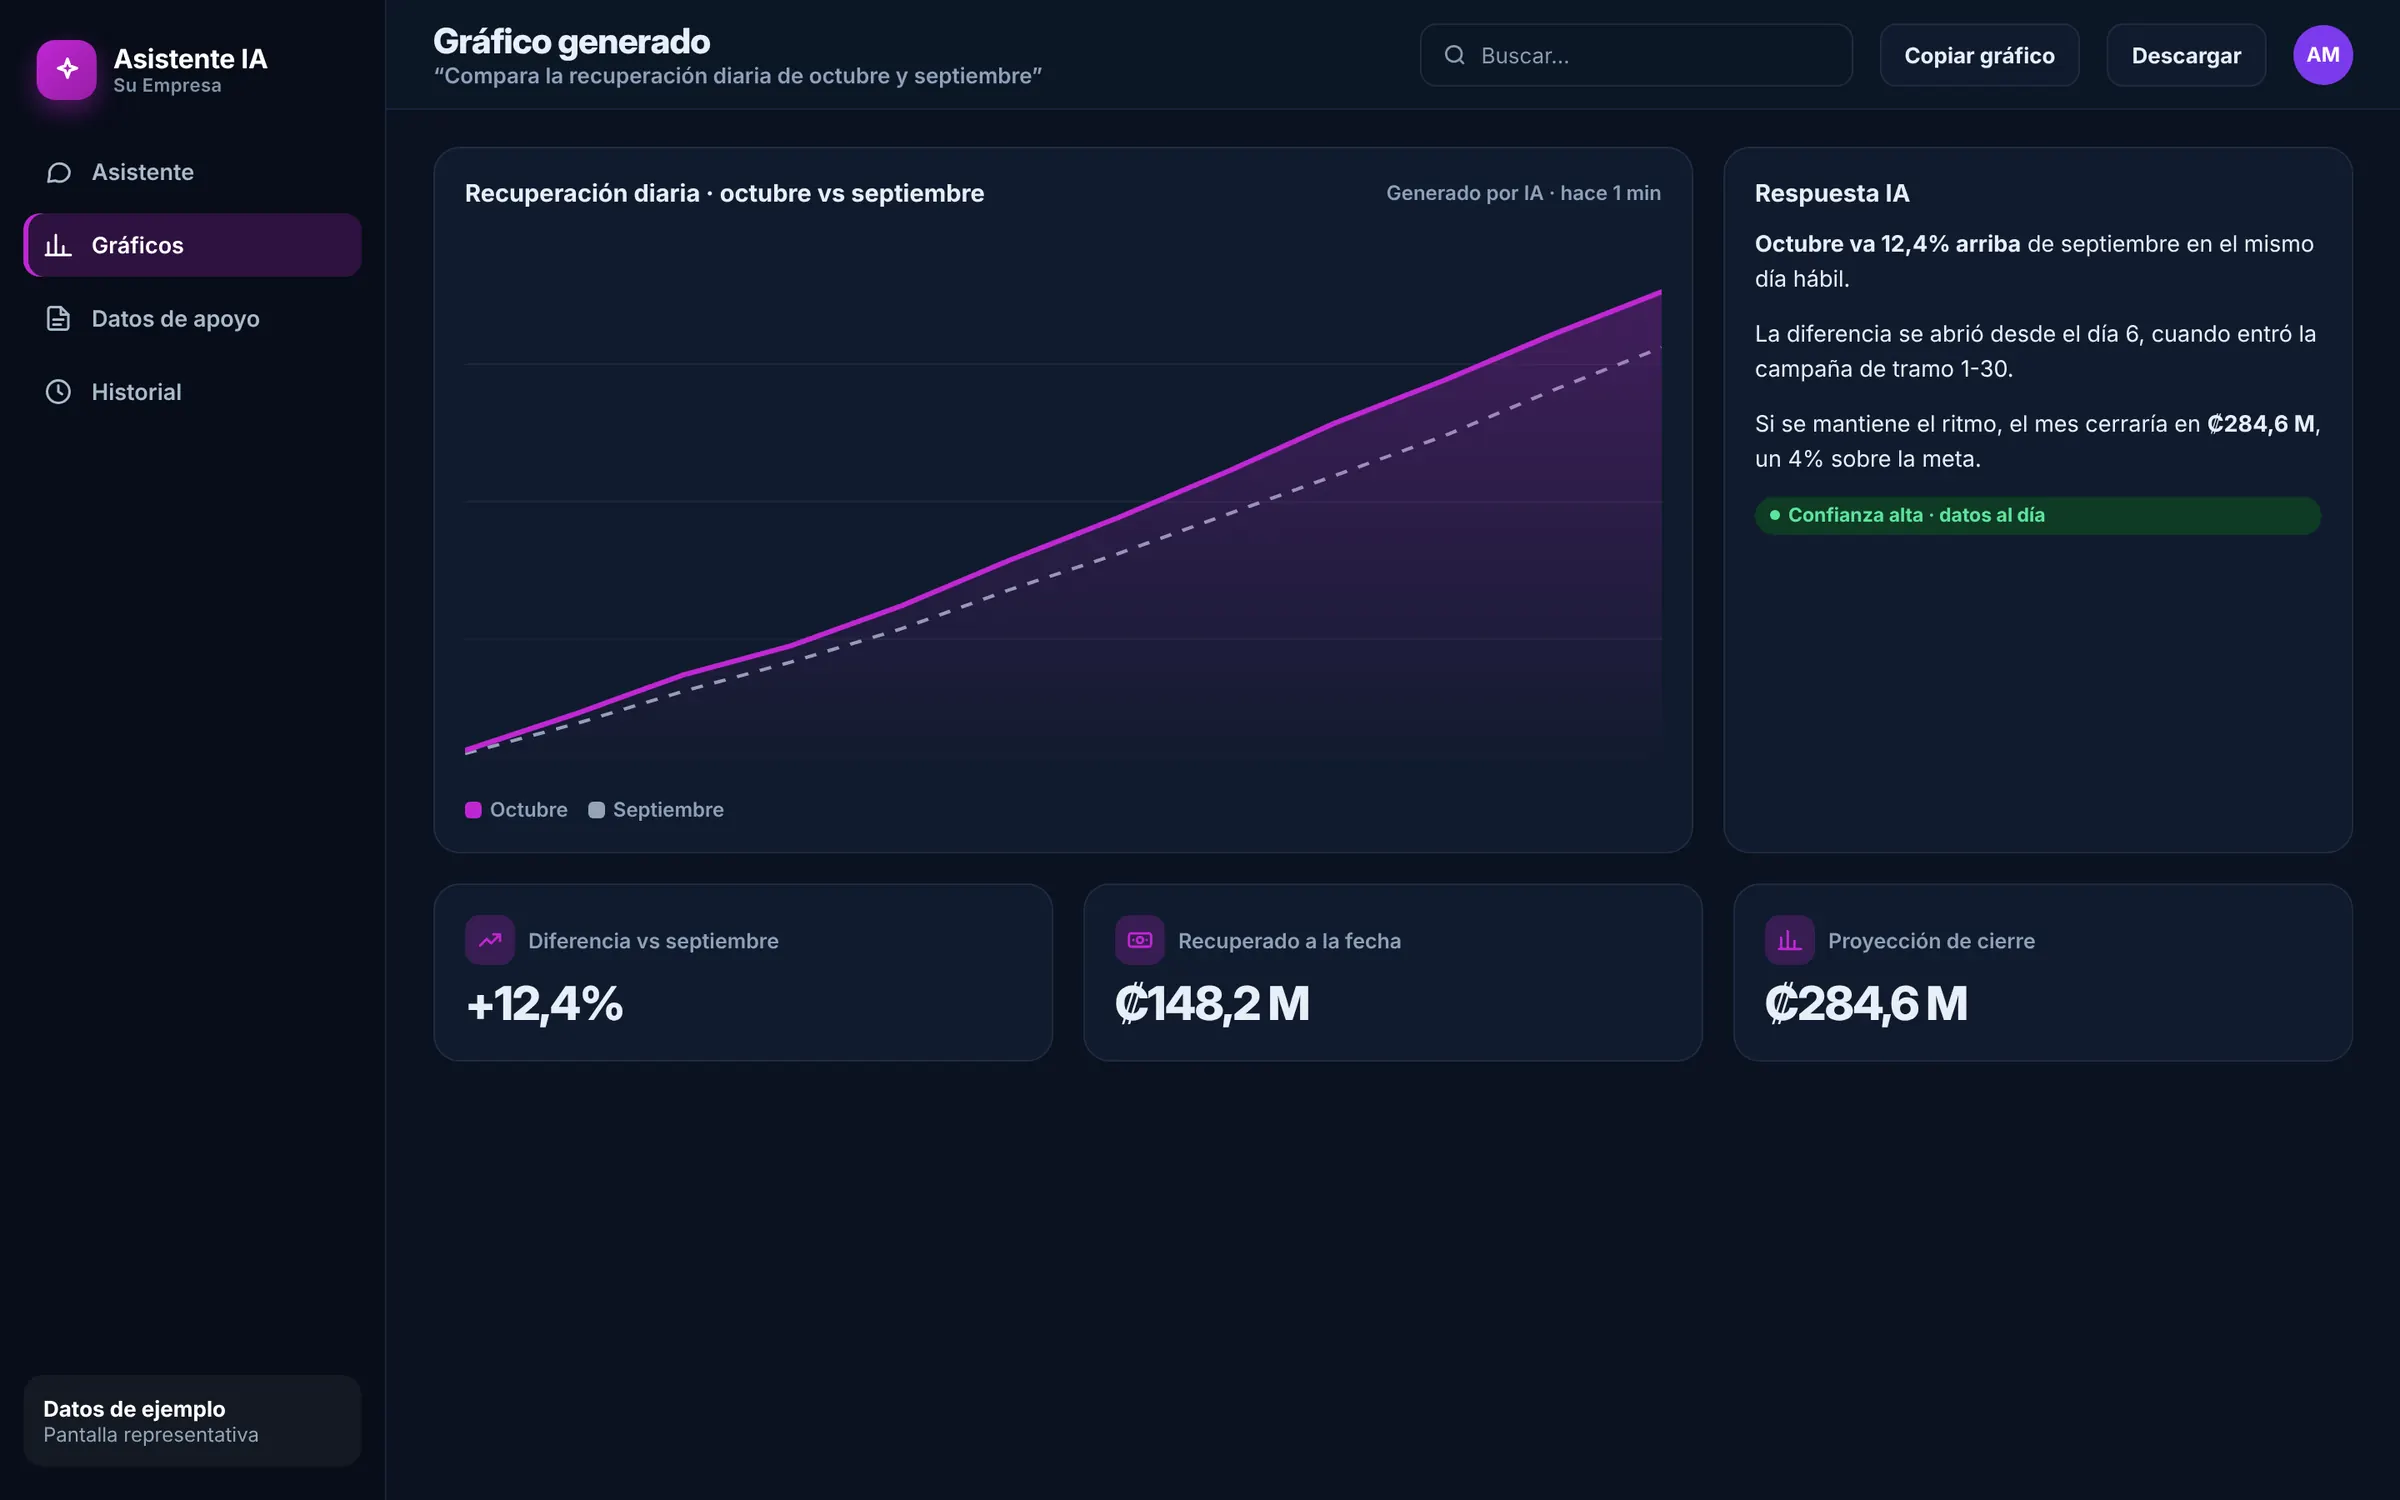Click the Descargar button
Image resolution: width=2400 pixels, height=1500 pixels.
pyautogui.click(x=2186, y=55)
